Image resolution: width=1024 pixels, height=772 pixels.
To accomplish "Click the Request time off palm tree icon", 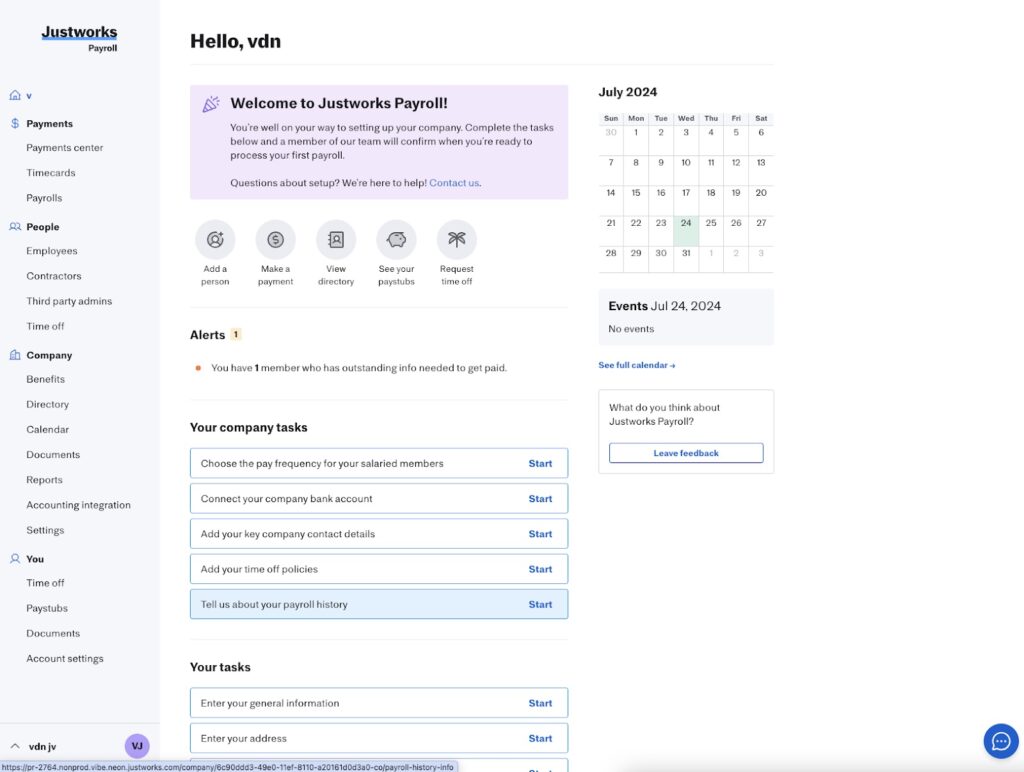I will click(456, 240).
